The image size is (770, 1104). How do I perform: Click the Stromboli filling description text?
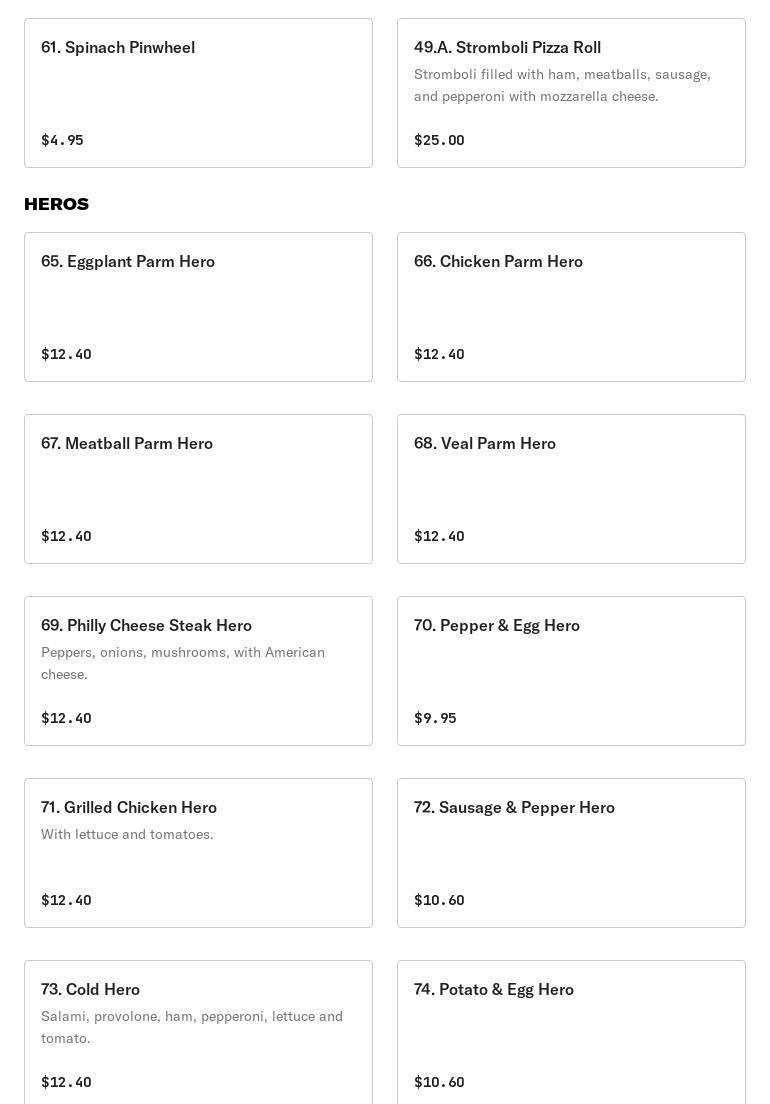562,85
